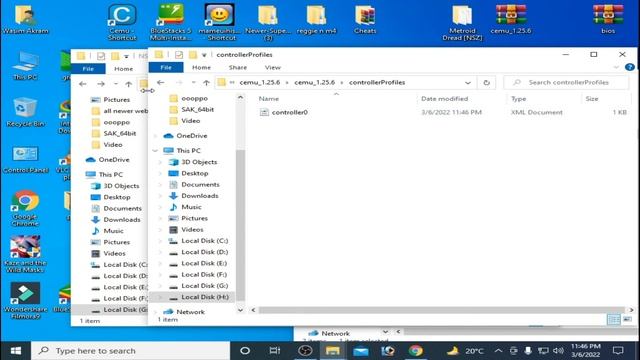Open File tab in background Explorer window
640x360 pixels.
[88, 69]
